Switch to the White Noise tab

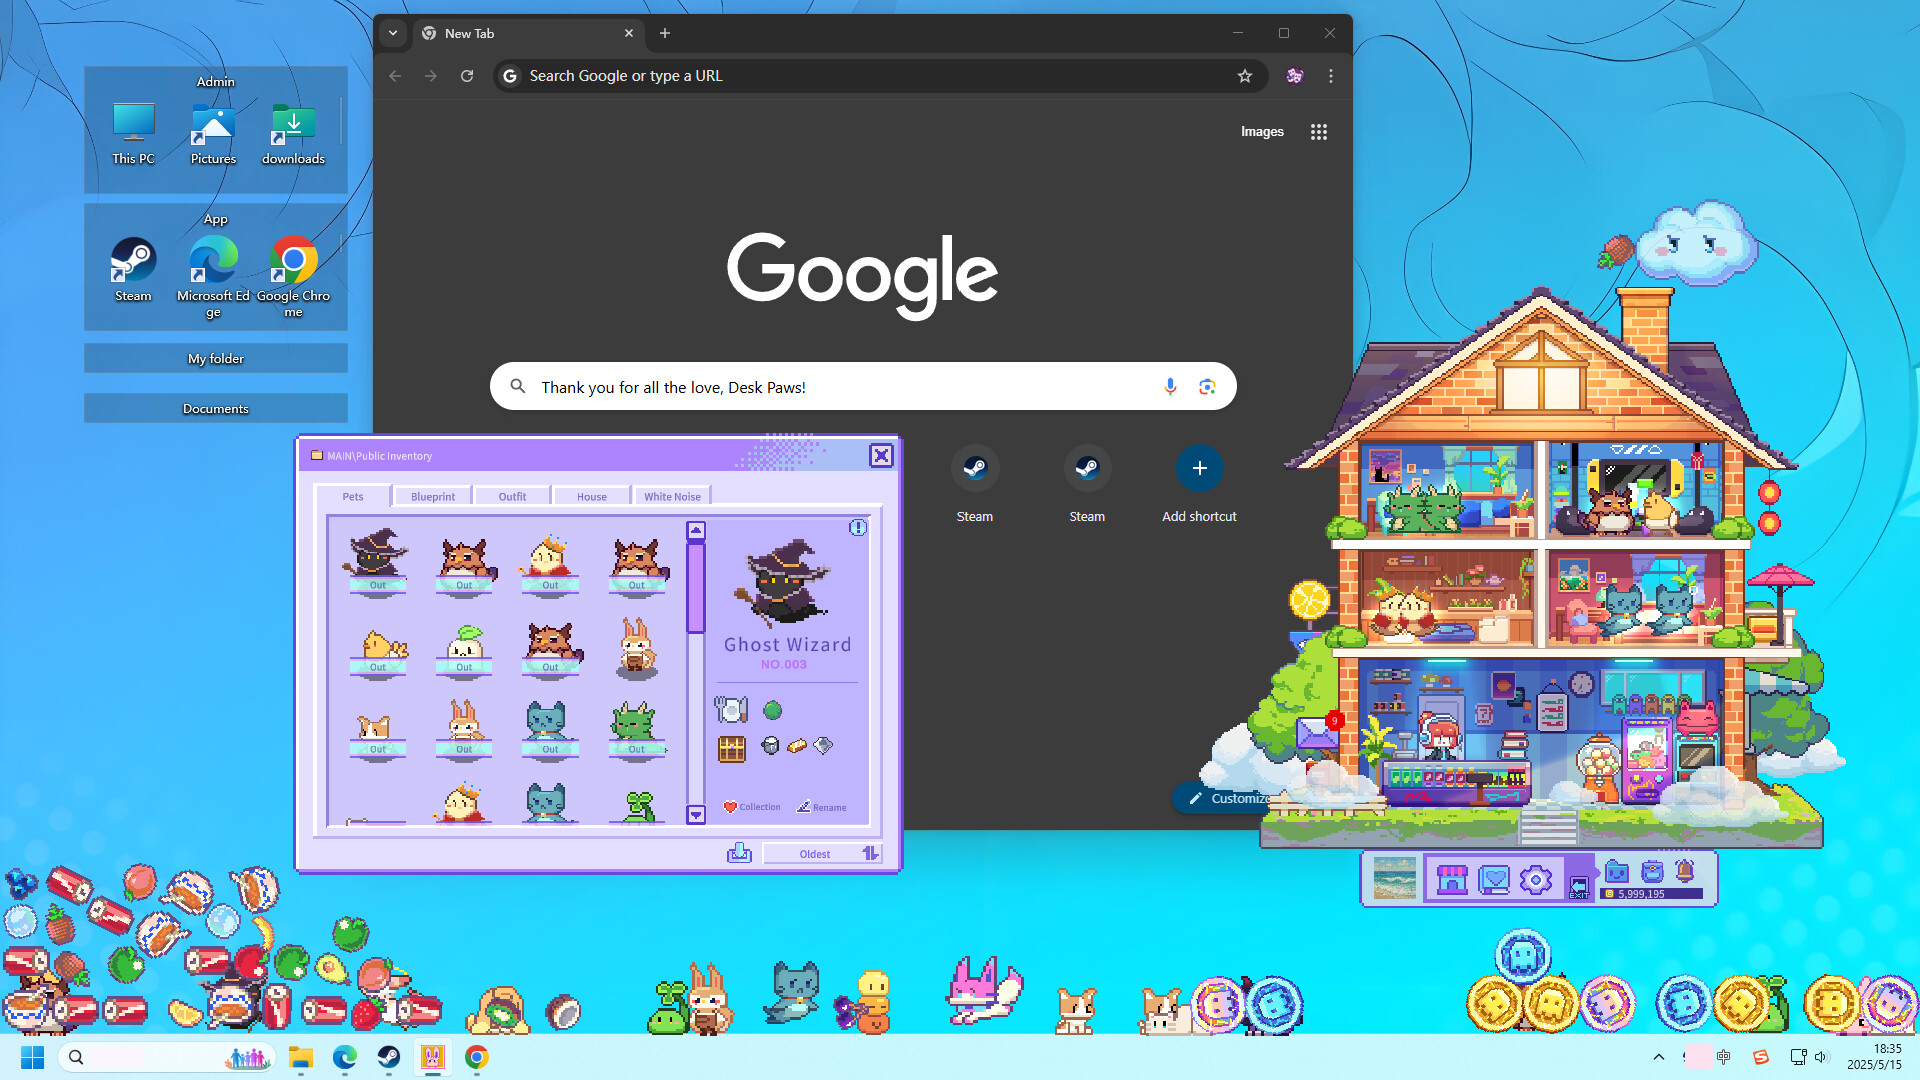(672, 495)
